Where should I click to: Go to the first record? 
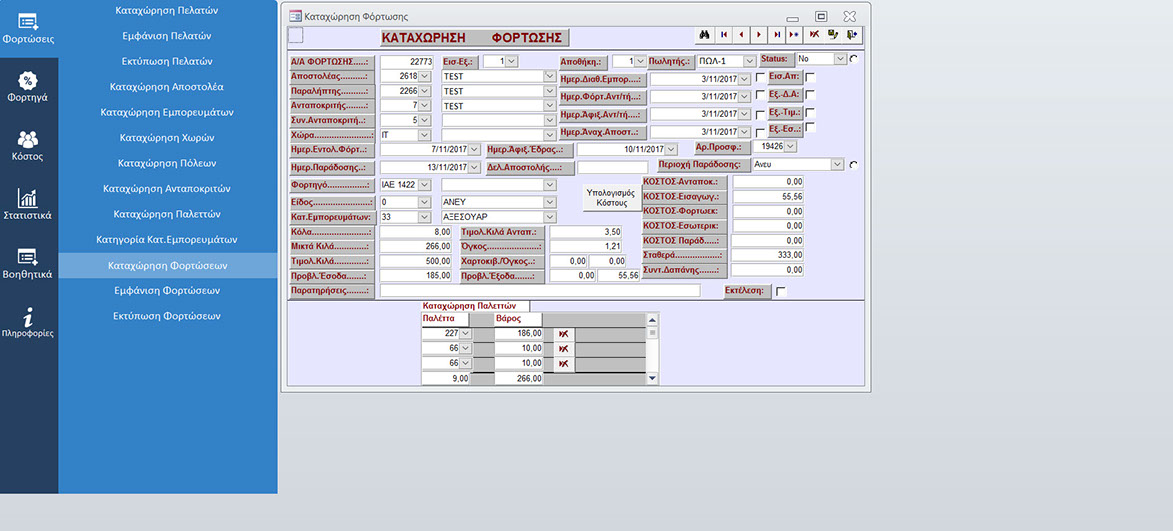coord(724,35)
